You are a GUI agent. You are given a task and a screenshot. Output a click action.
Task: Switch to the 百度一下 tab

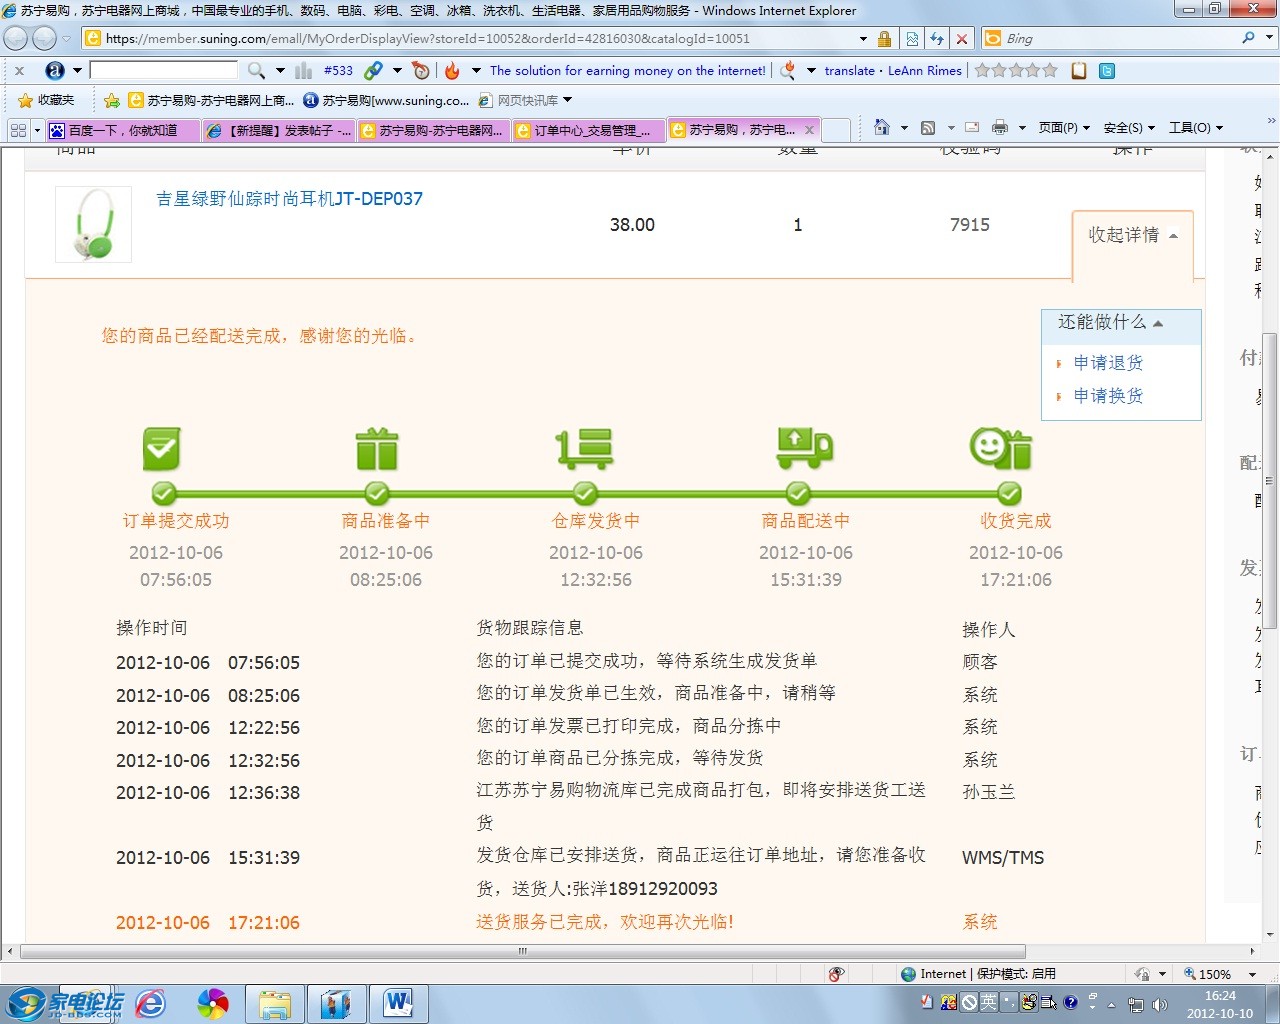[121, 130]
